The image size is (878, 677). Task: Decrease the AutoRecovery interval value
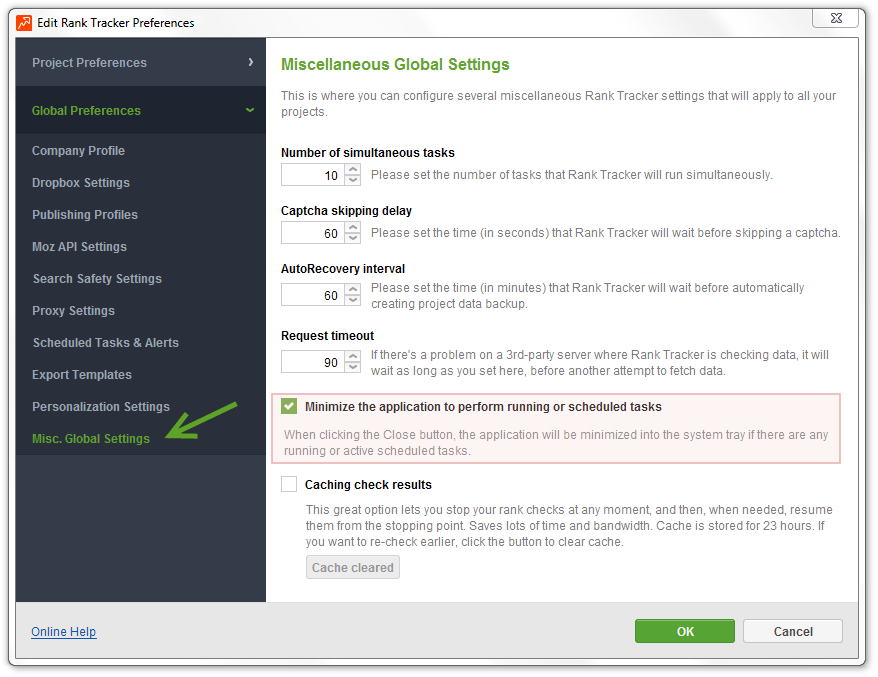352,300
